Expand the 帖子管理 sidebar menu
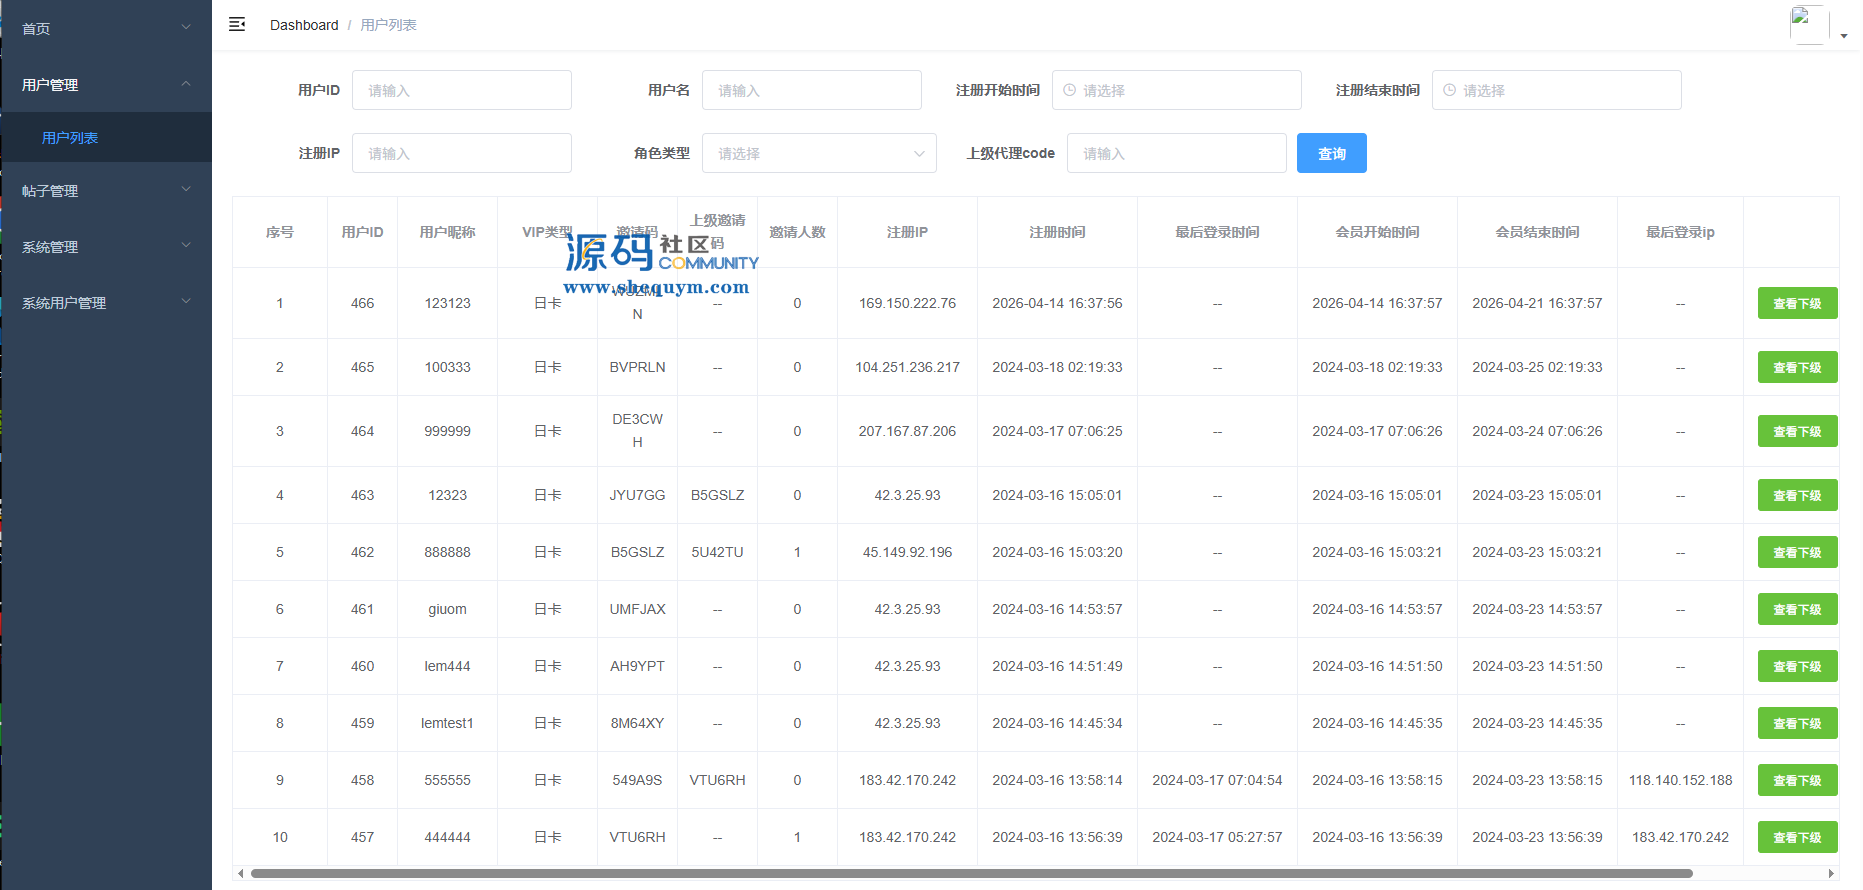 tap(106, 191)
